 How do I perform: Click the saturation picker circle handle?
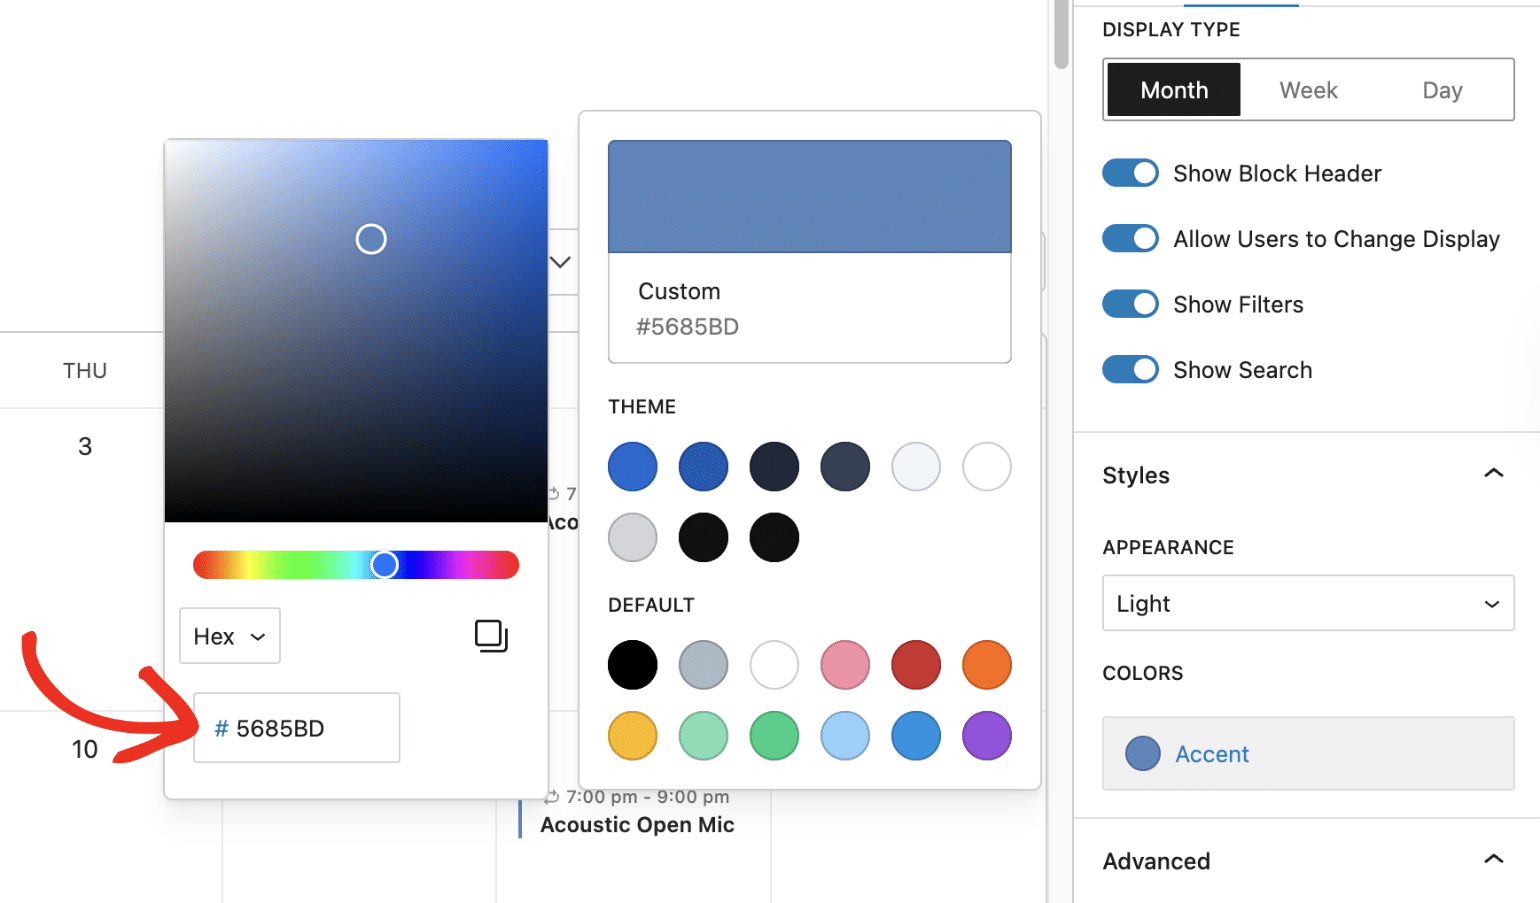(x=371, y=239)
